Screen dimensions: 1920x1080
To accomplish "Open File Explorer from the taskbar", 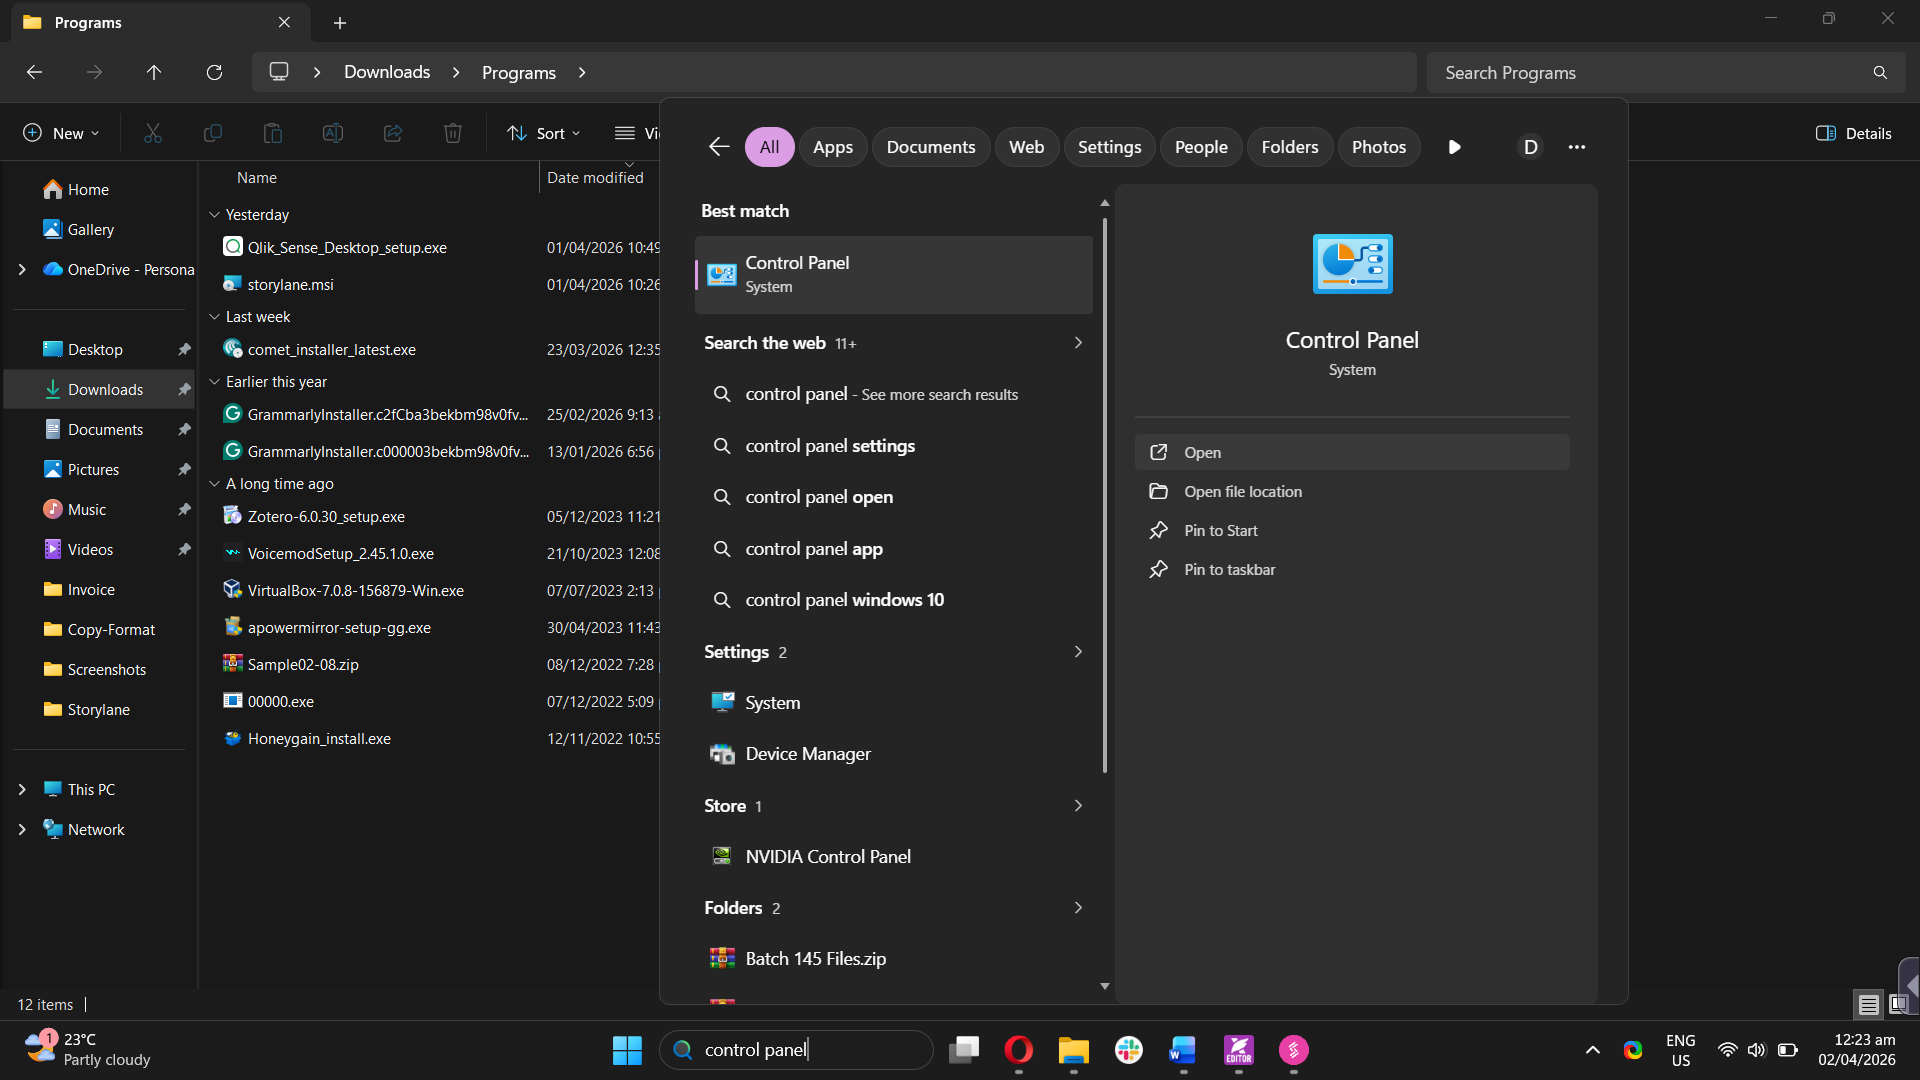I will coord(1073,1050).
